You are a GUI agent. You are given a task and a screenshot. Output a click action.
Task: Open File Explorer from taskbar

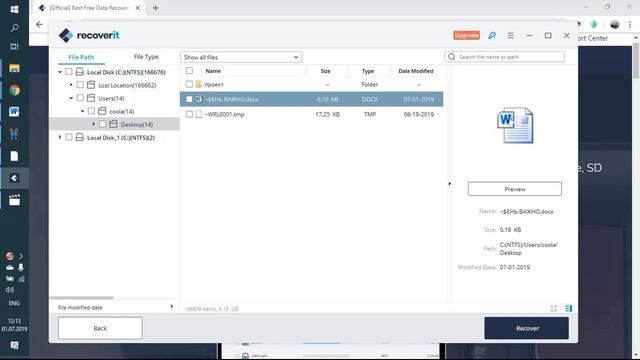pos(14,68)
